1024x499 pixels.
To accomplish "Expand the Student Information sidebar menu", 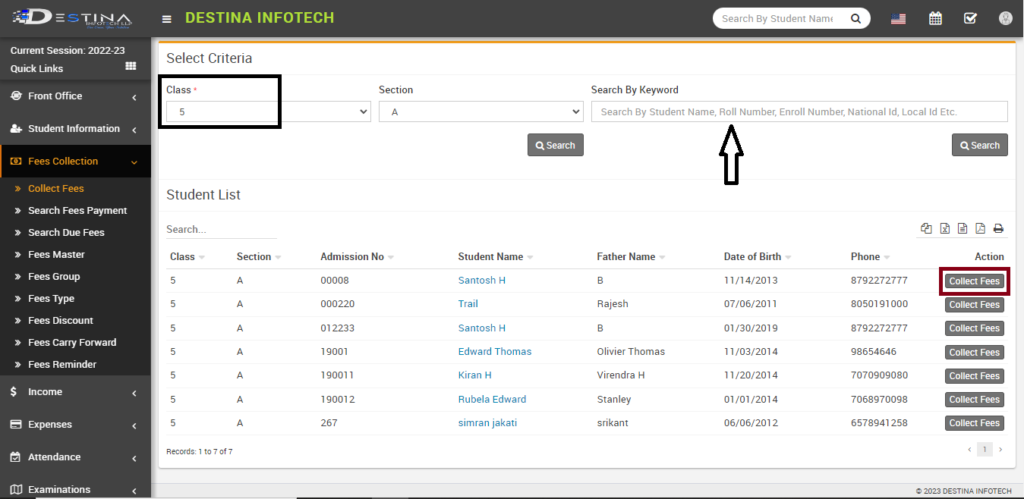I will 75,129.
